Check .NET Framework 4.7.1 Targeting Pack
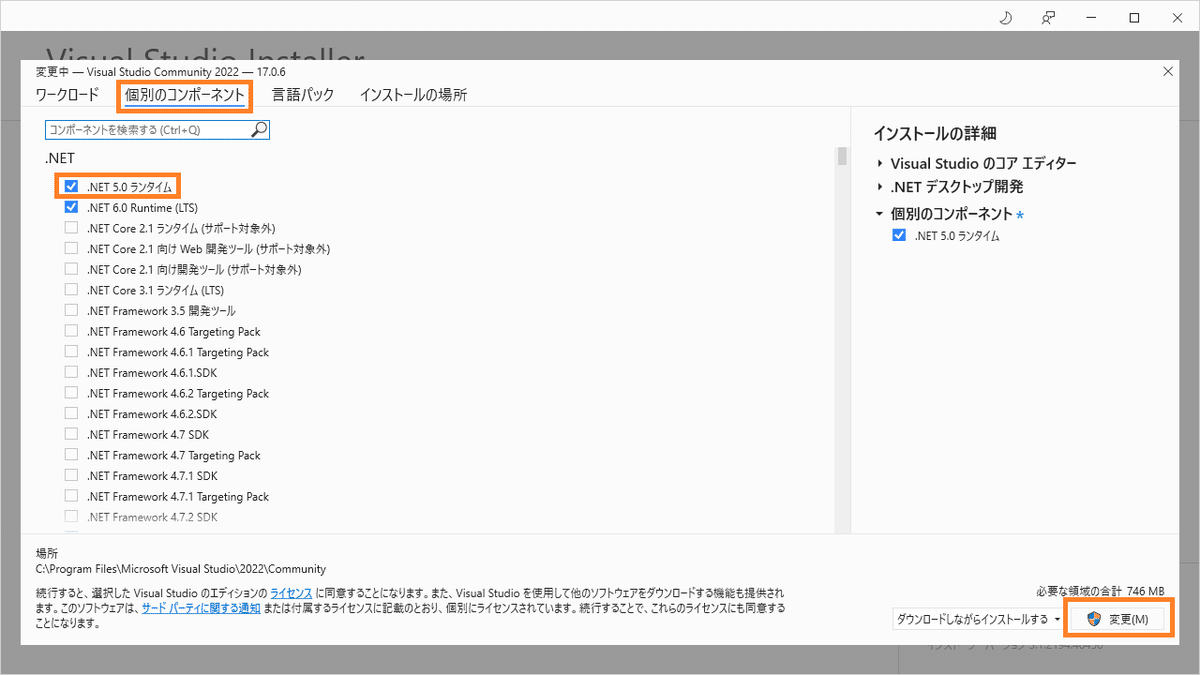This screenshot has width=1200, height=675. click(71, 496)
